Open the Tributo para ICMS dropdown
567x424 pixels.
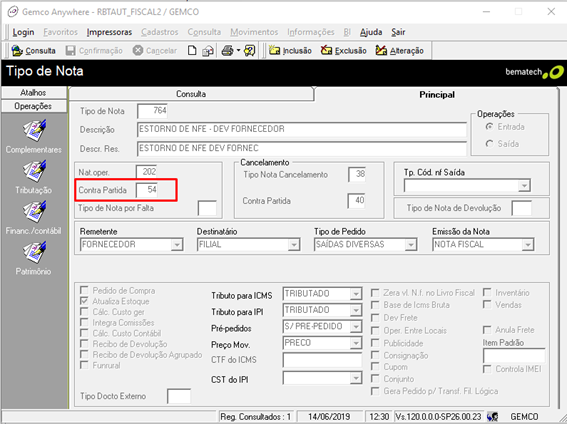(x=356, y=294)
